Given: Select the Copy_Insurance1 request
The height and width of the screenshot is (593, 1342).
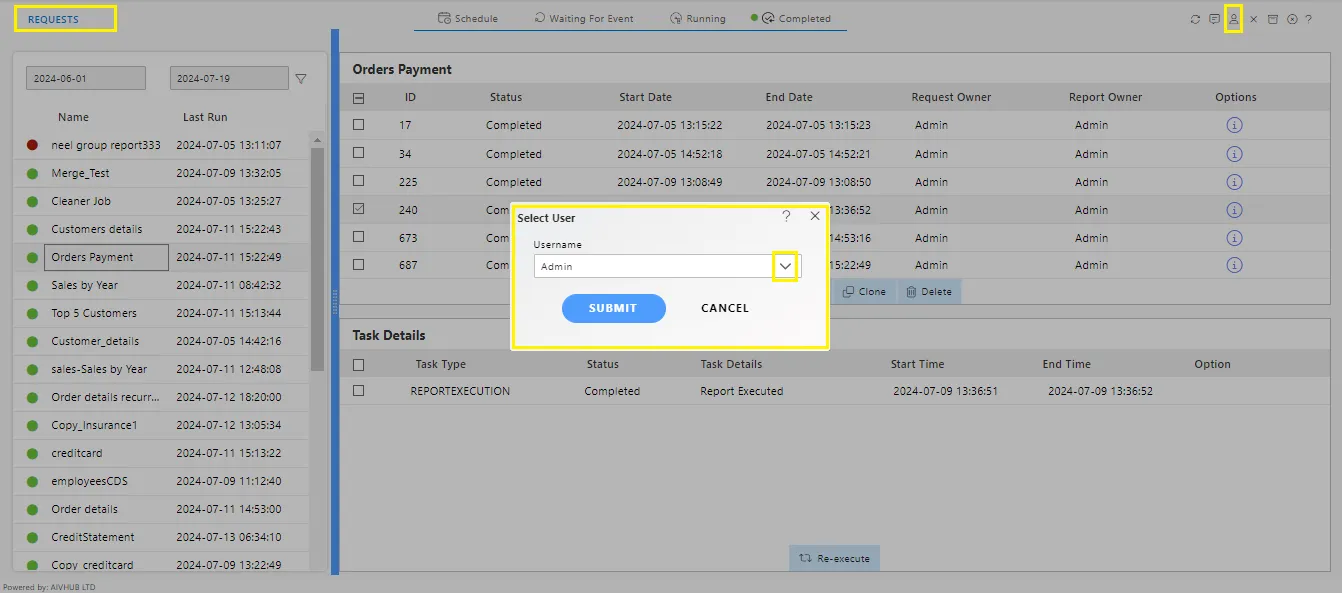Looking at the screenshot, I should click(x=94, y=425).
